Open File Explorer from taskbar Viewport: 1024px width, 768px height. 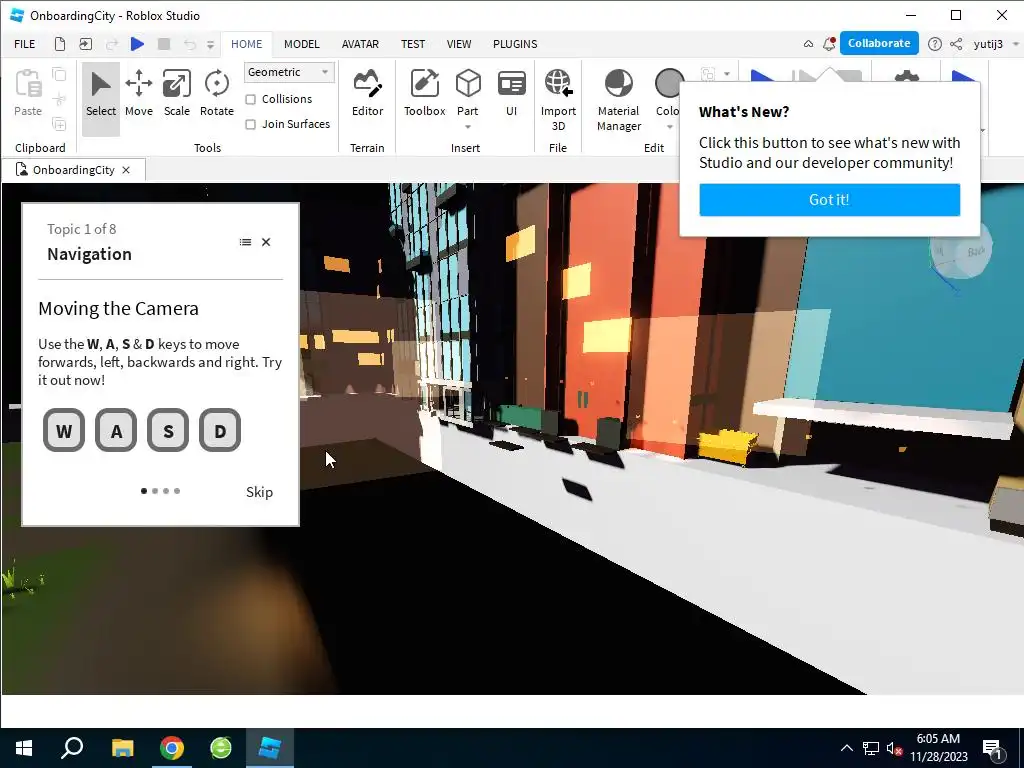coord(122,748)
